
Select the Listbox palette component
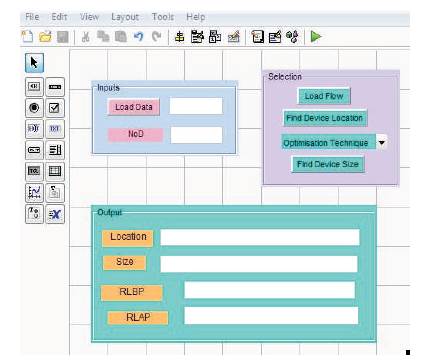[x=55, y=150]
